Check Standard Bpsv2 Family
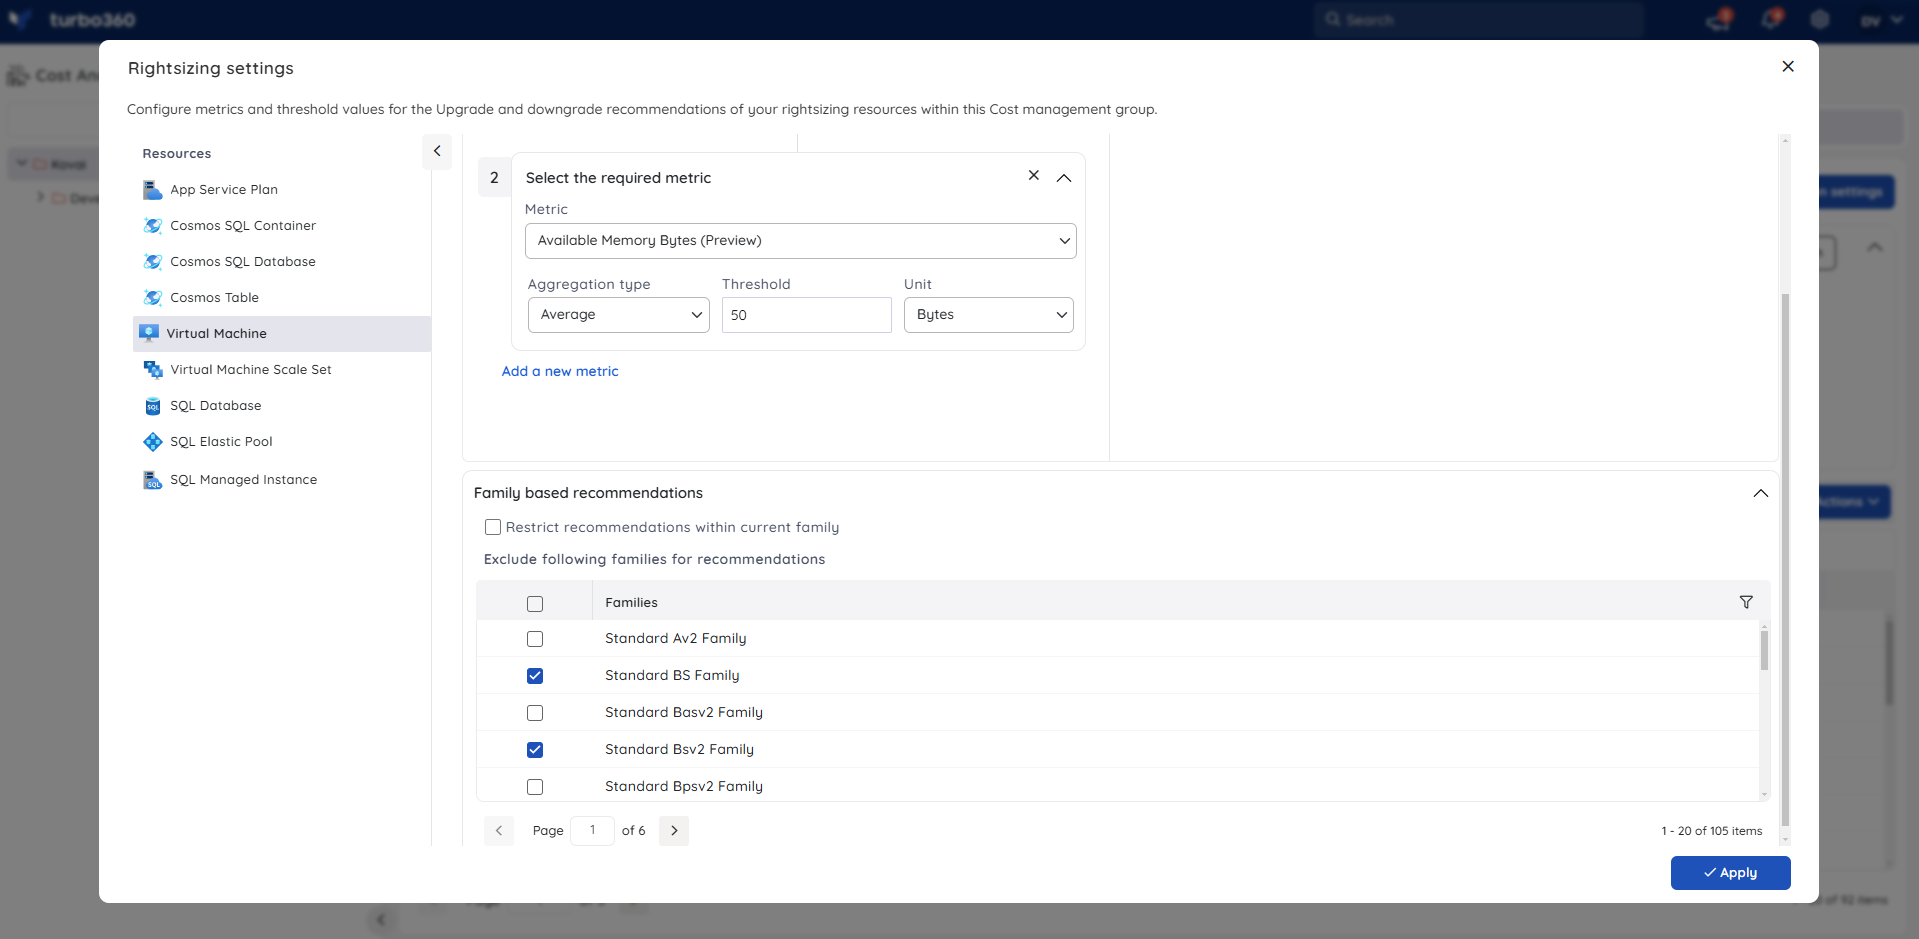 [535, 787]
